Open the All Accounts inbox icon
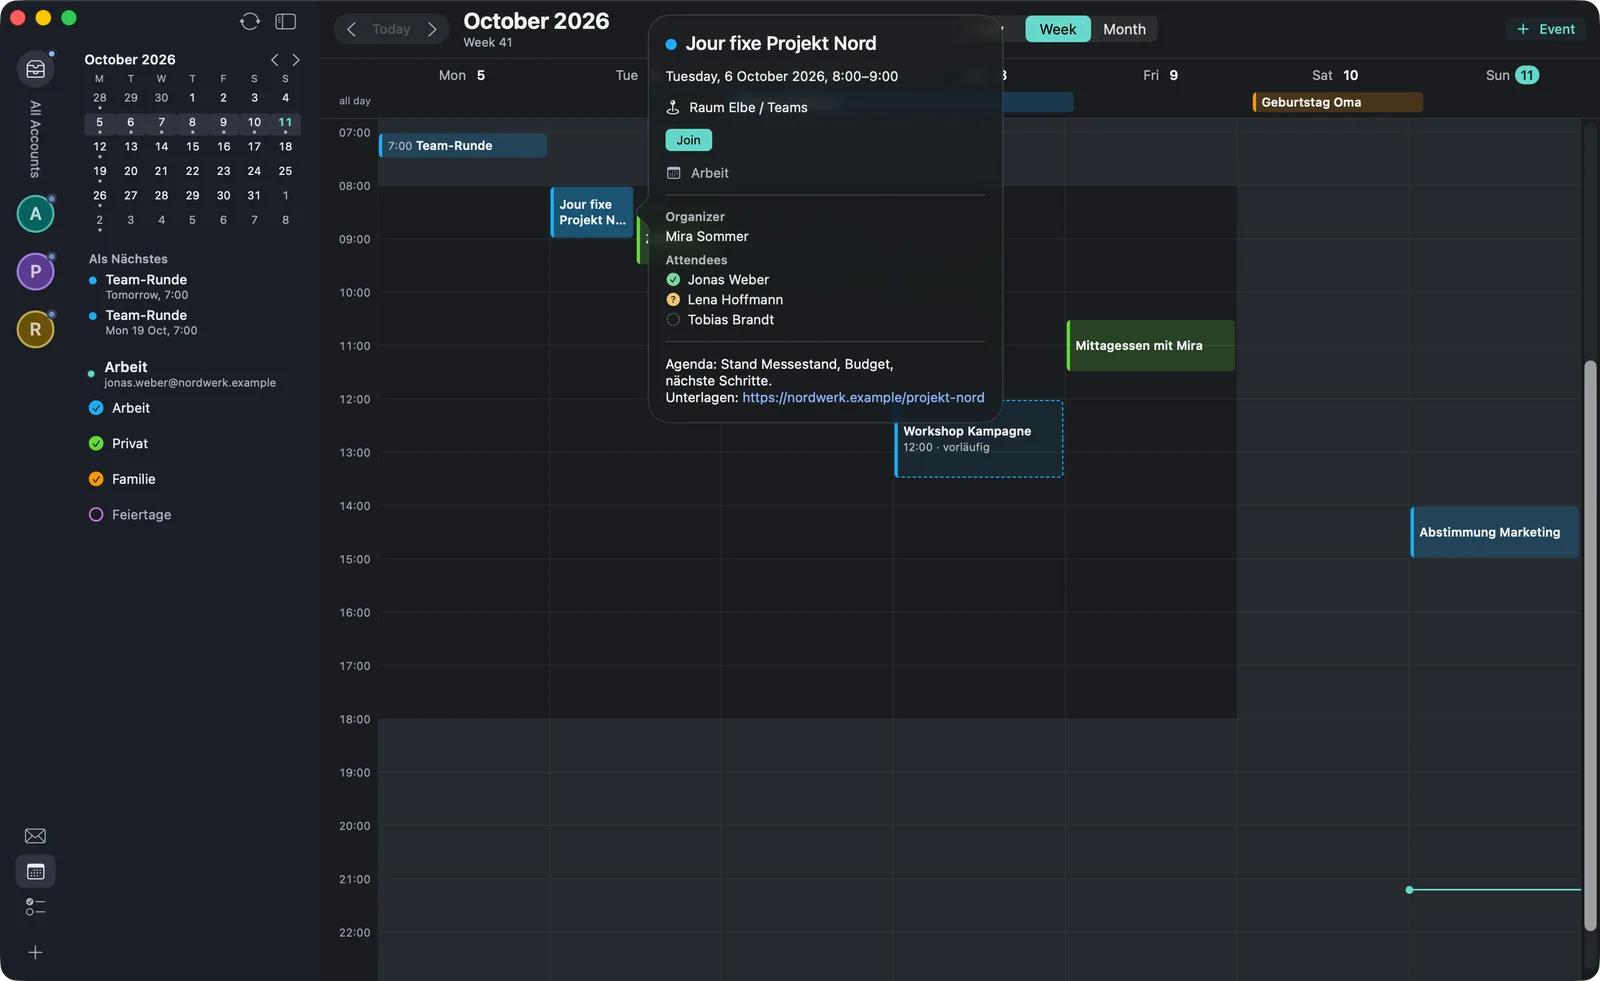This screenshot has width=1600, height=981. (x=36, y=69)
